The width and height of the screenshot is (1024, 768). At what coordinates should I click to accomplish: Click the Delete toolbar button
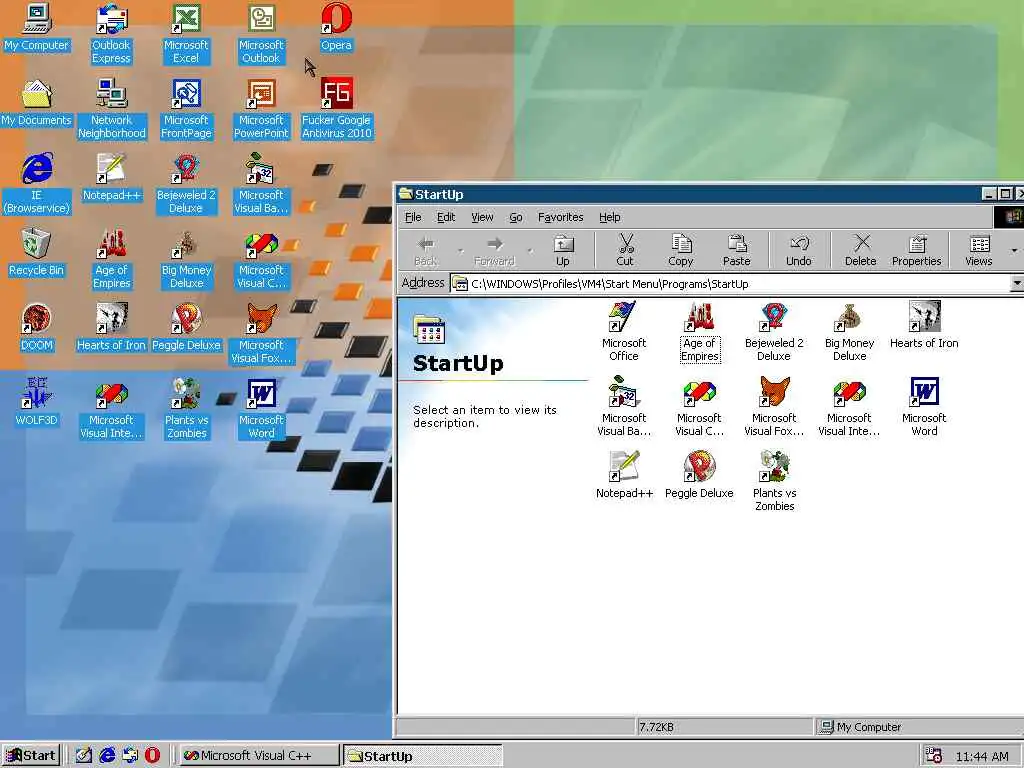(x=861, y=251)
